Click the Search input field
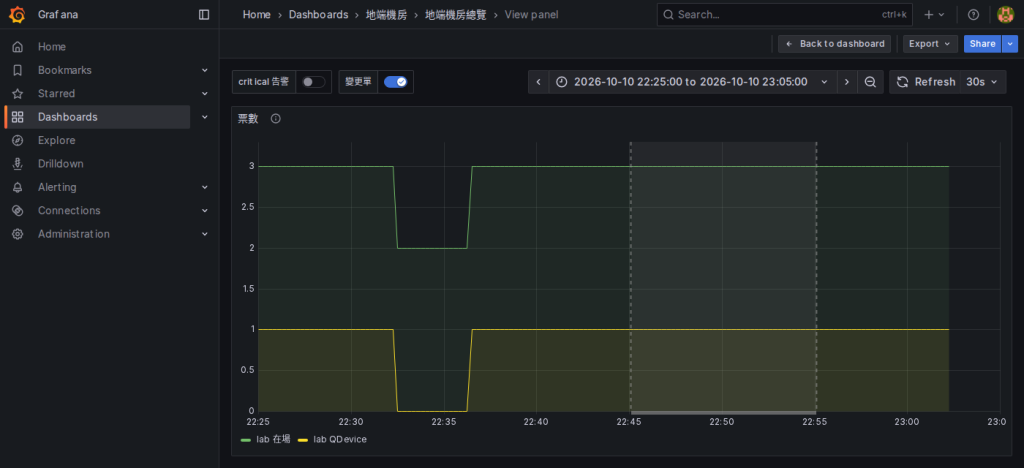The width and height of the screenshot is (1024, 468). [784, 14]
